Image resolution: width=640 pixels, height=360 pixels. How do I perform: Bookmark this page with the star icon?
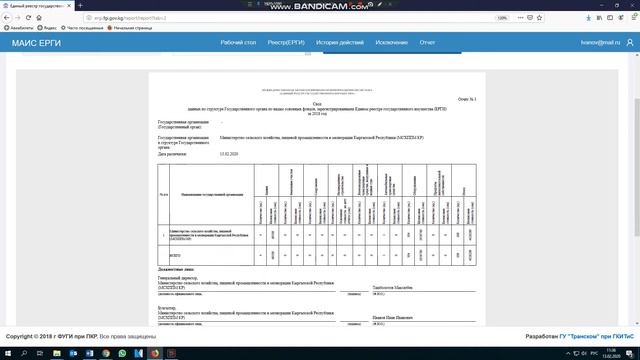540,18
